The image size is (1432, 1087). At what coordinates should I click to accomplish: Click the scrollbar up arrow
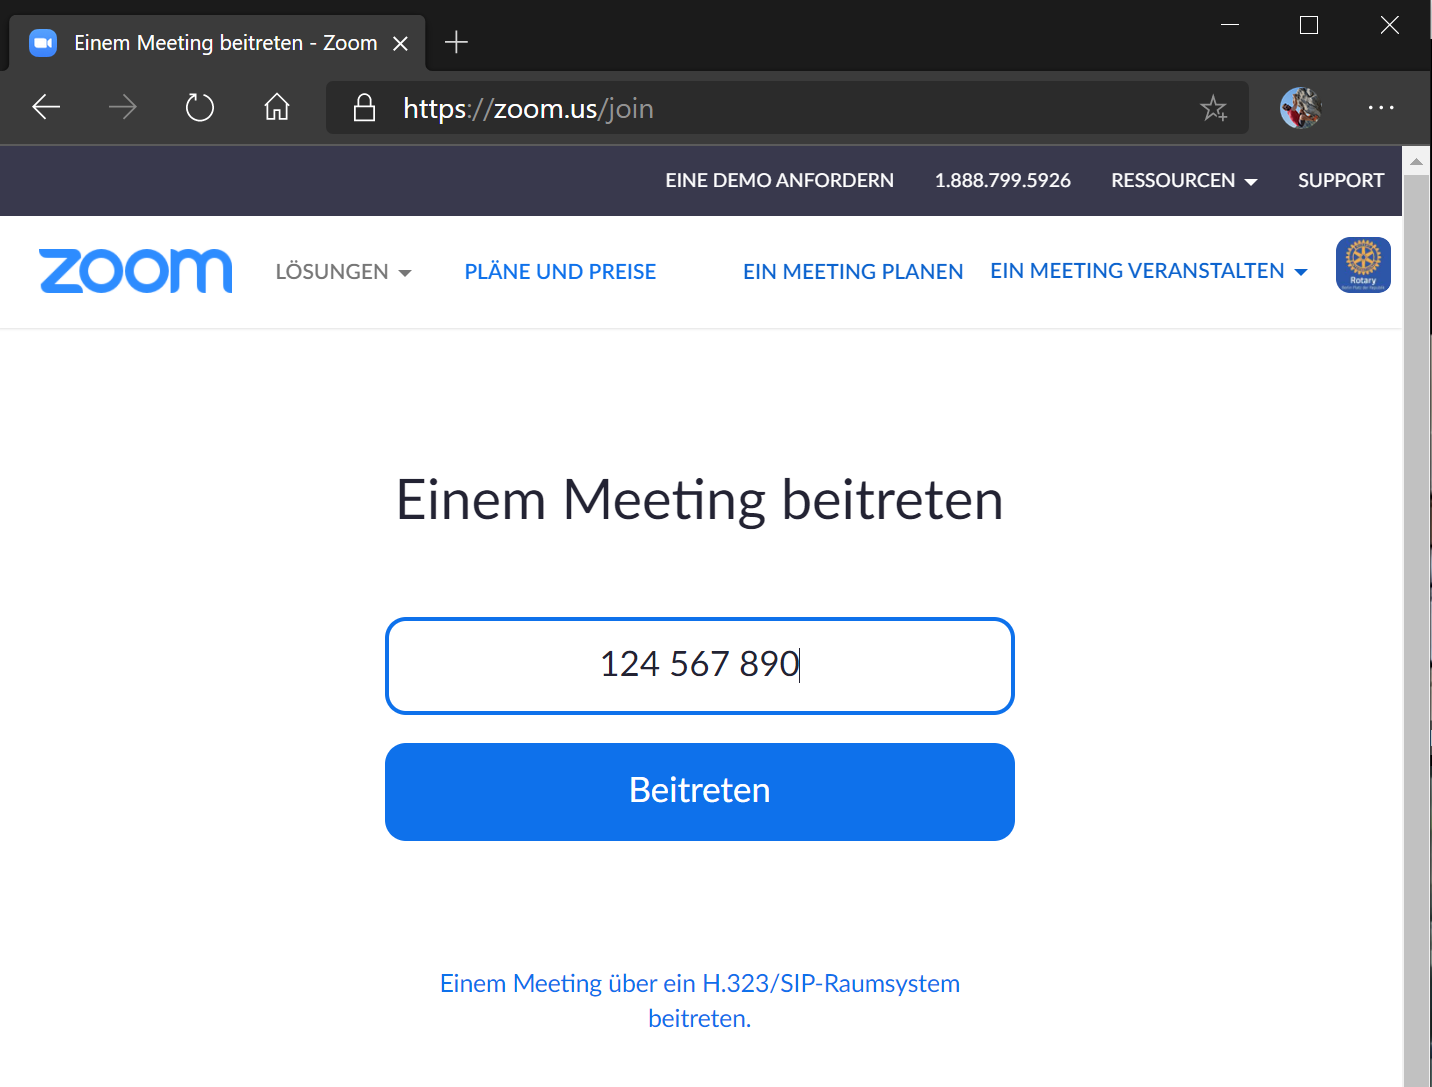tap(1416, 161)
